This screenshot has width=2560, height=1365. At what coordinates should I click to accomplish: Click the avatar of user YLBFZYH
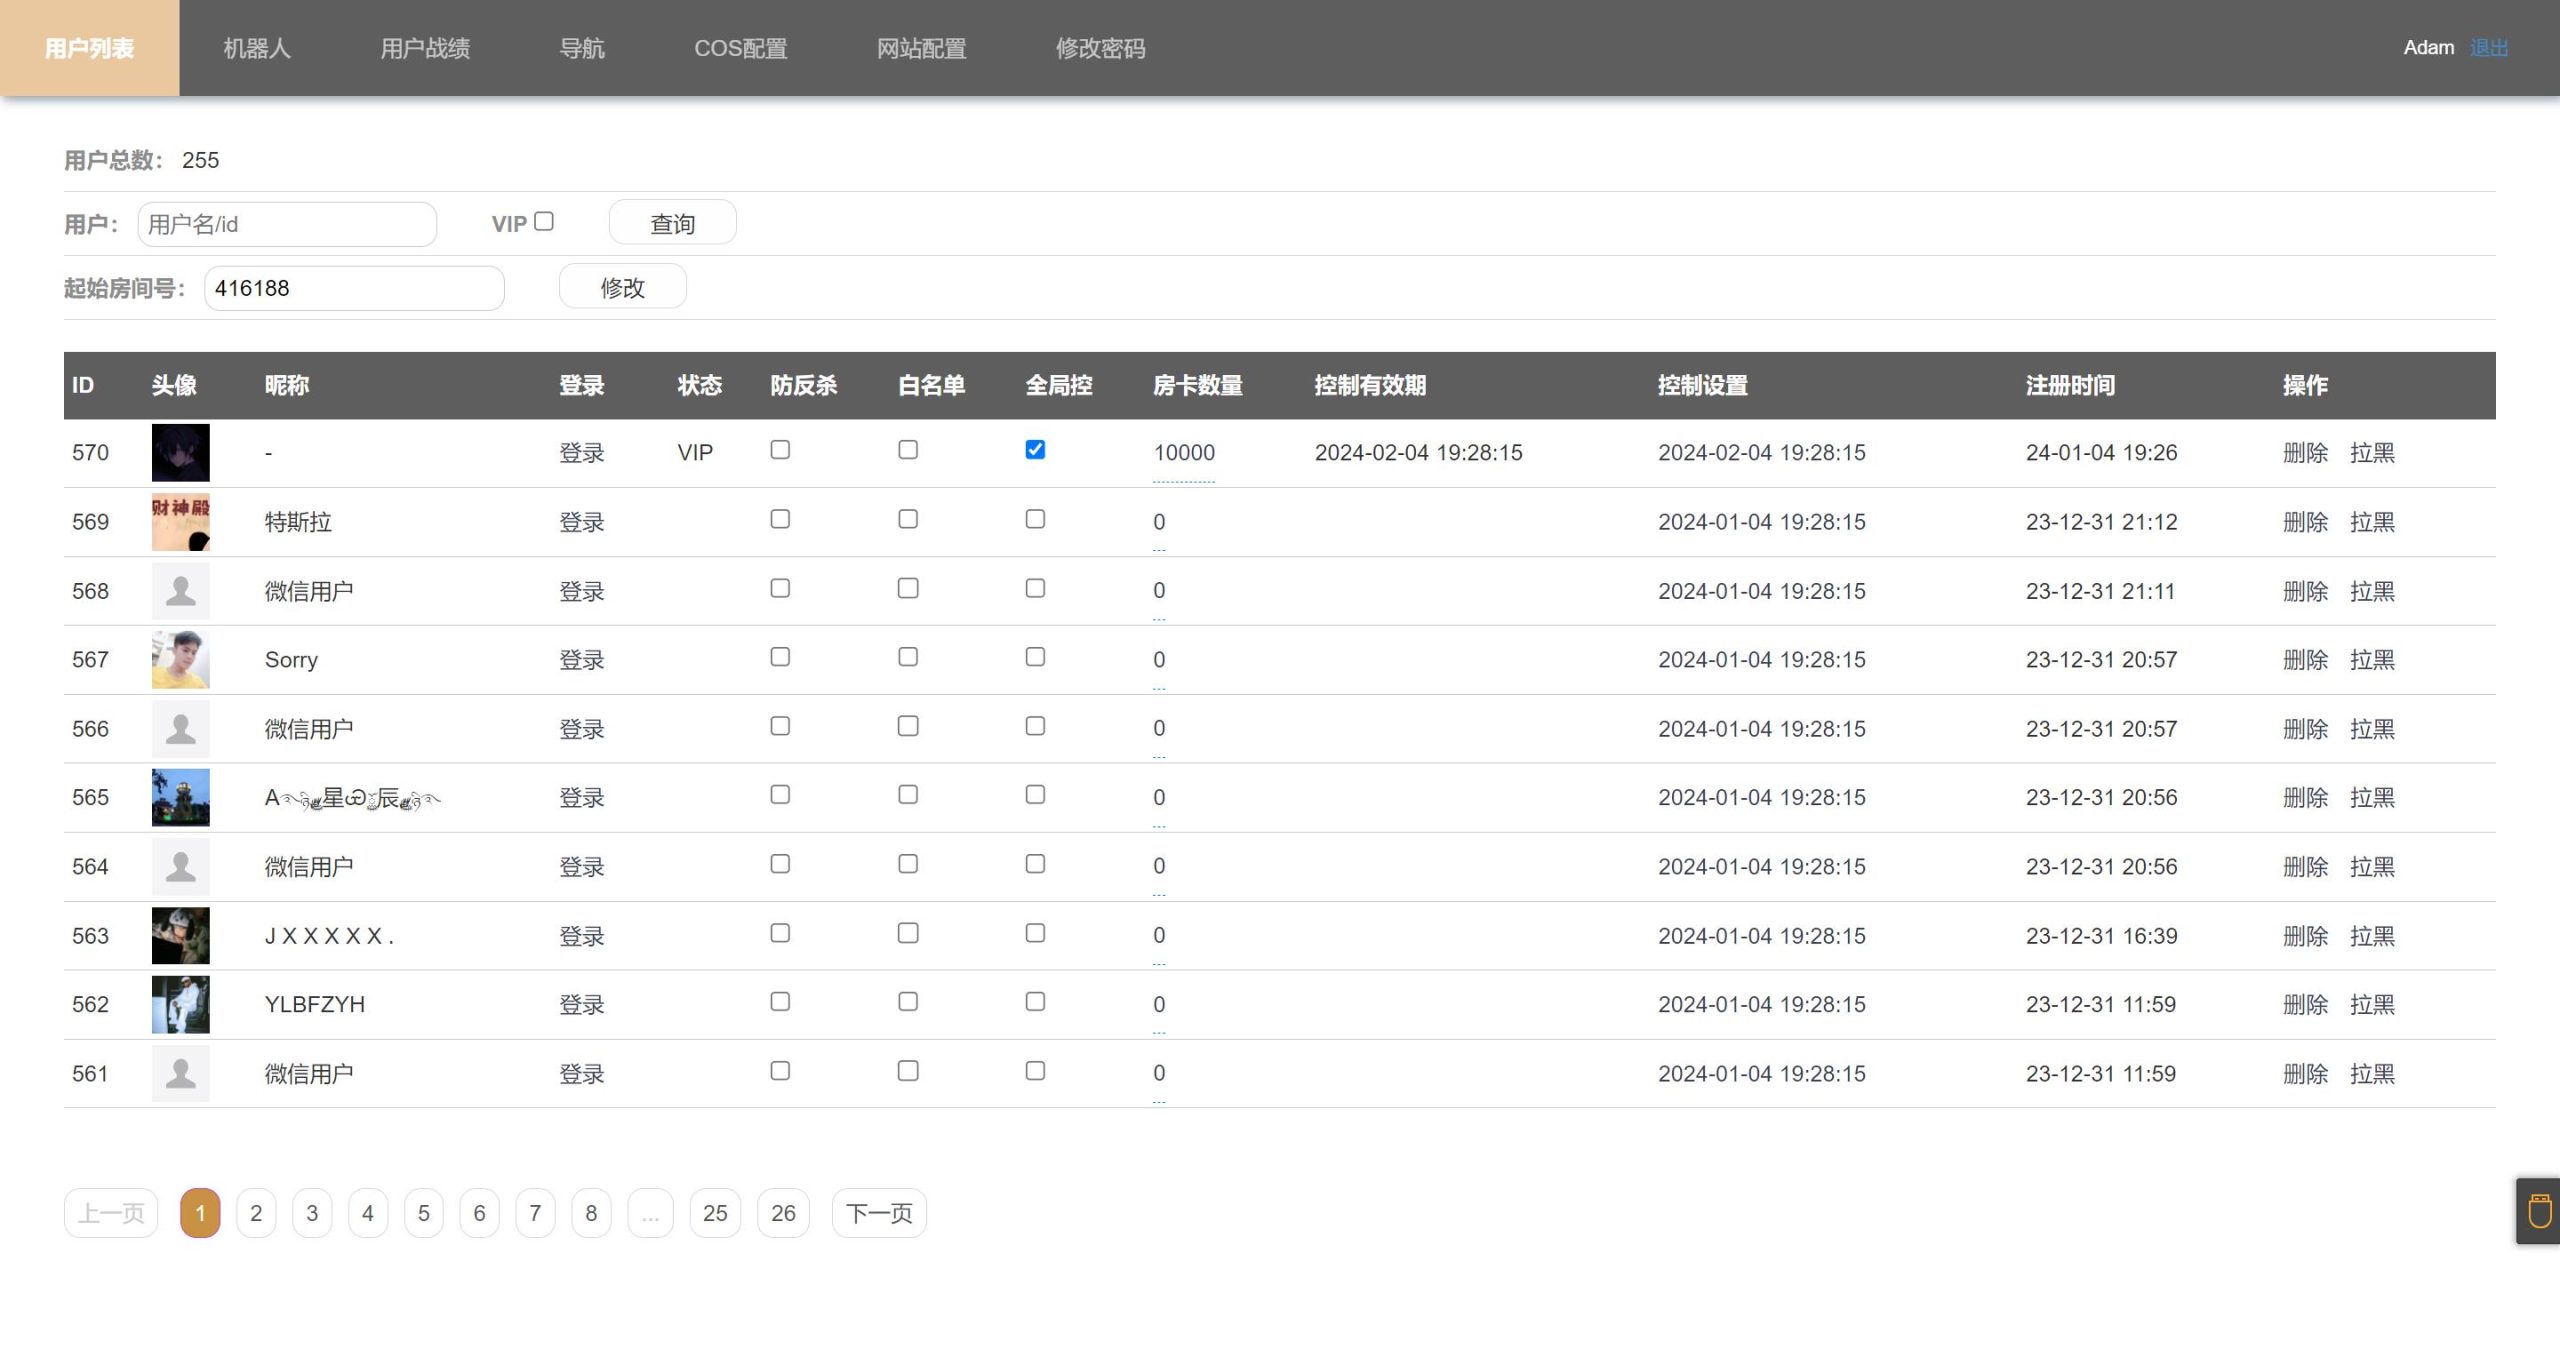tap(180, 1004)
